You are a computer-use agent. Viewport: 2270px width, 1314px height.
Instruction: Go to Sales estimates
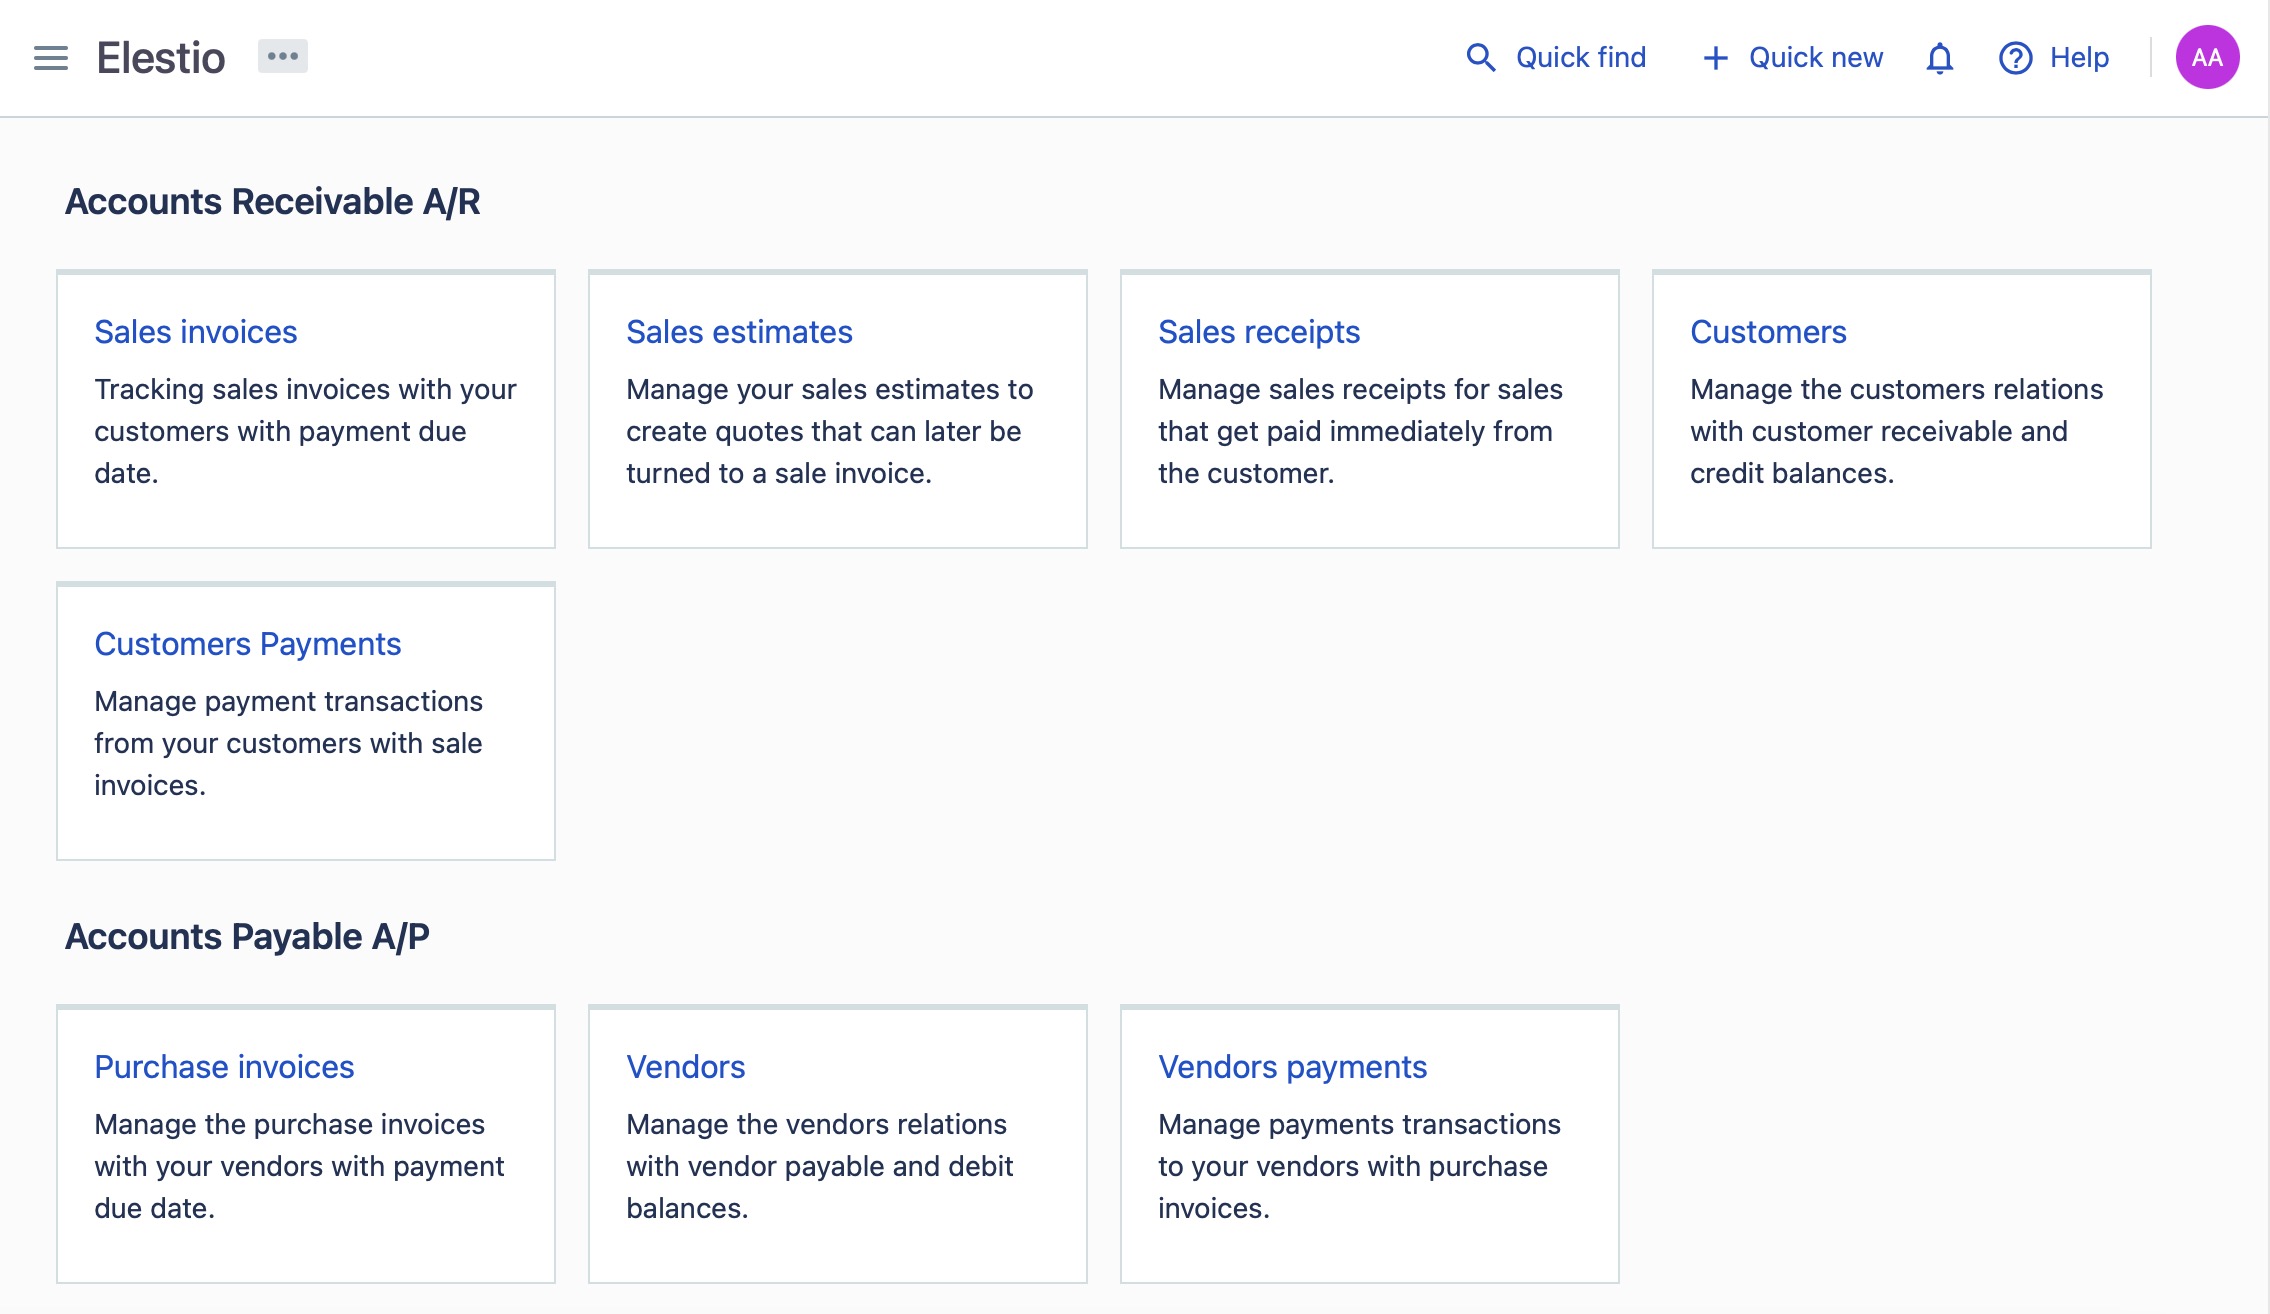739,332
